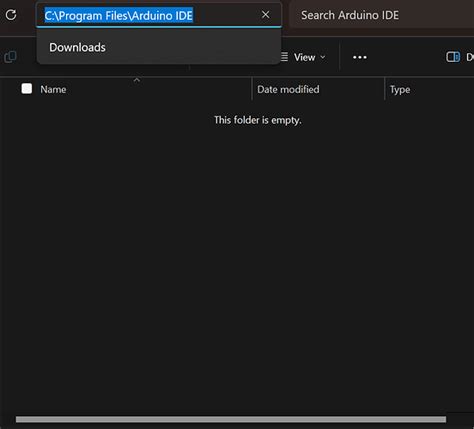This screenshot has height=429, width=474.
Task: Click the partly visible Details label at right
Action: (470, 57)
